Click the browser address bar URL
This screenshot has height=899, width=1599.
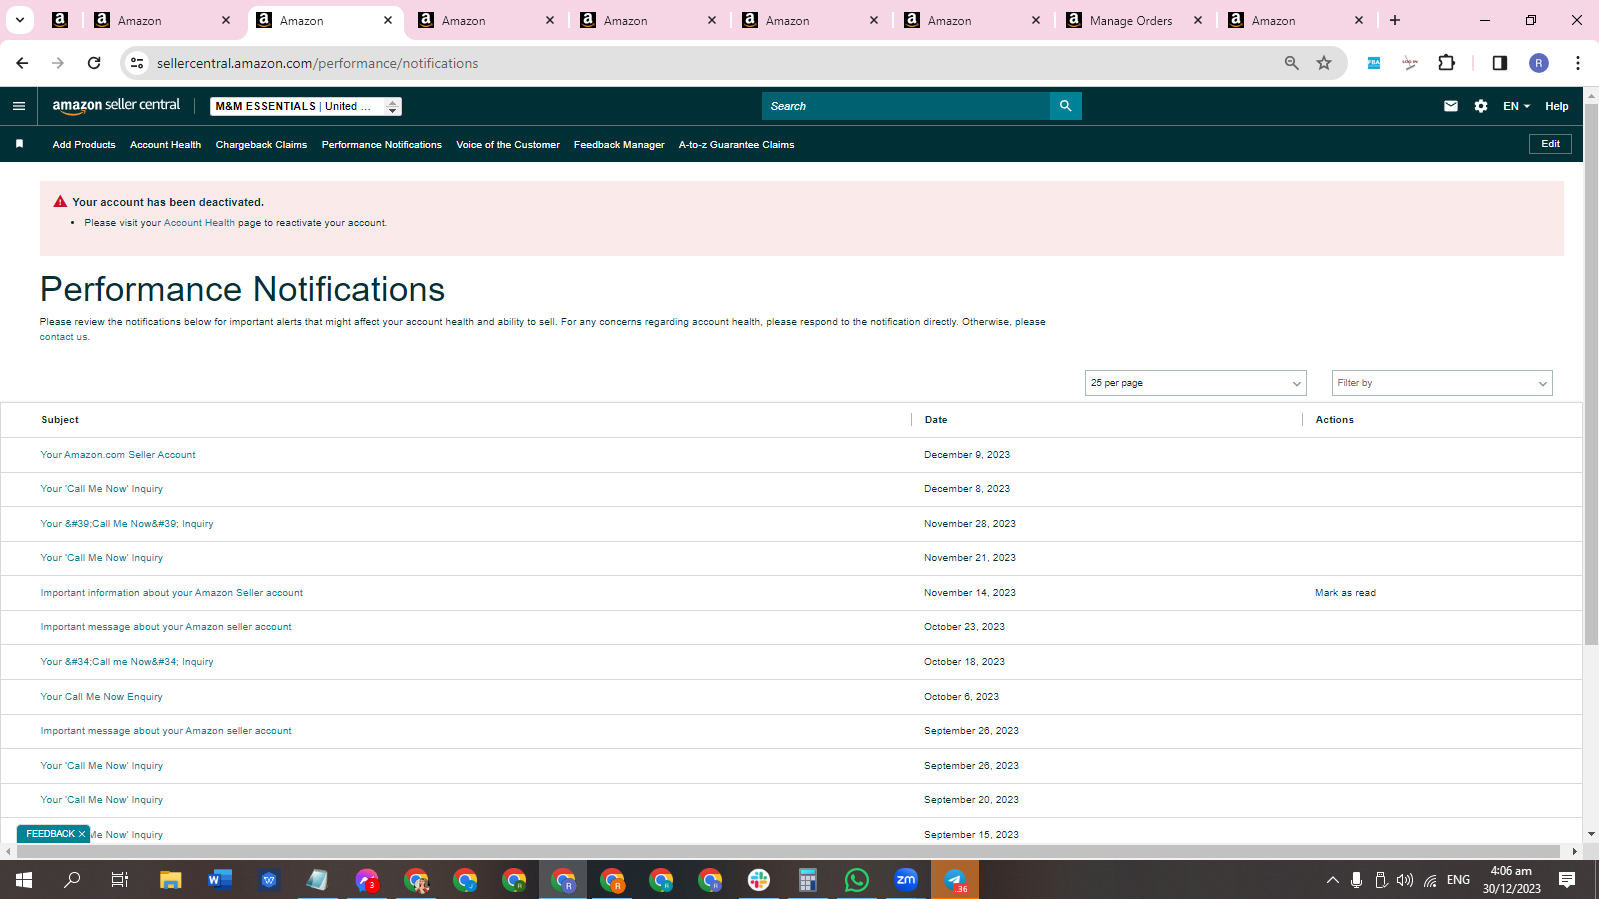(x=317, y=63)
